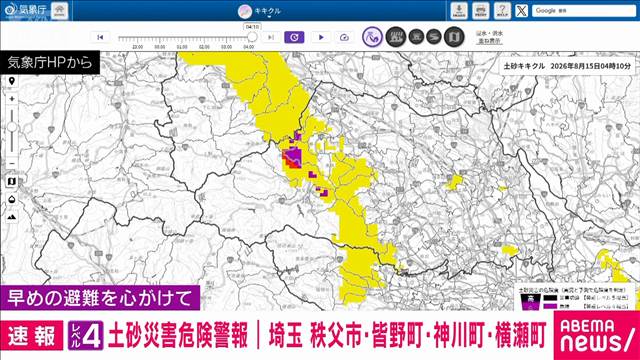Image resolution: width=640 pixels, height=360 pixels.
Task: Step forward one time frame
Action: click(271, 37)
